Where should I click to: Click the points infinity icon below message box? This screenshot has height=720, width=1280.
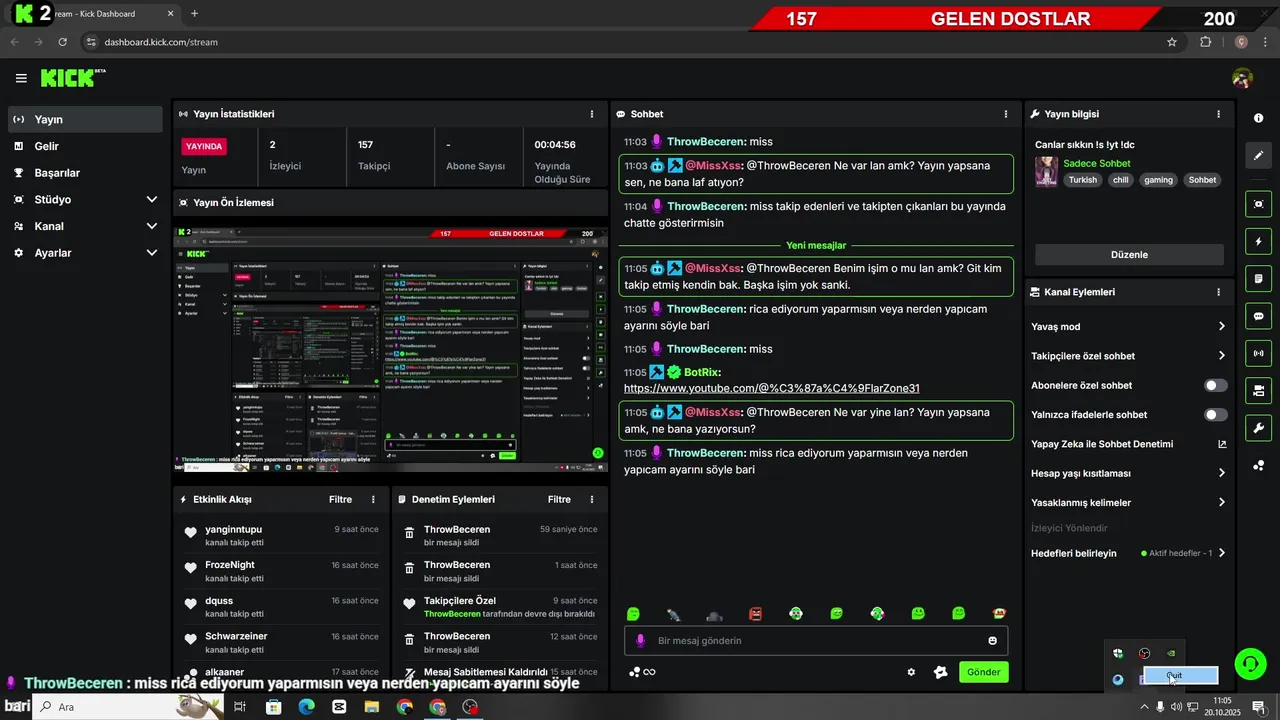pos(642,672)
